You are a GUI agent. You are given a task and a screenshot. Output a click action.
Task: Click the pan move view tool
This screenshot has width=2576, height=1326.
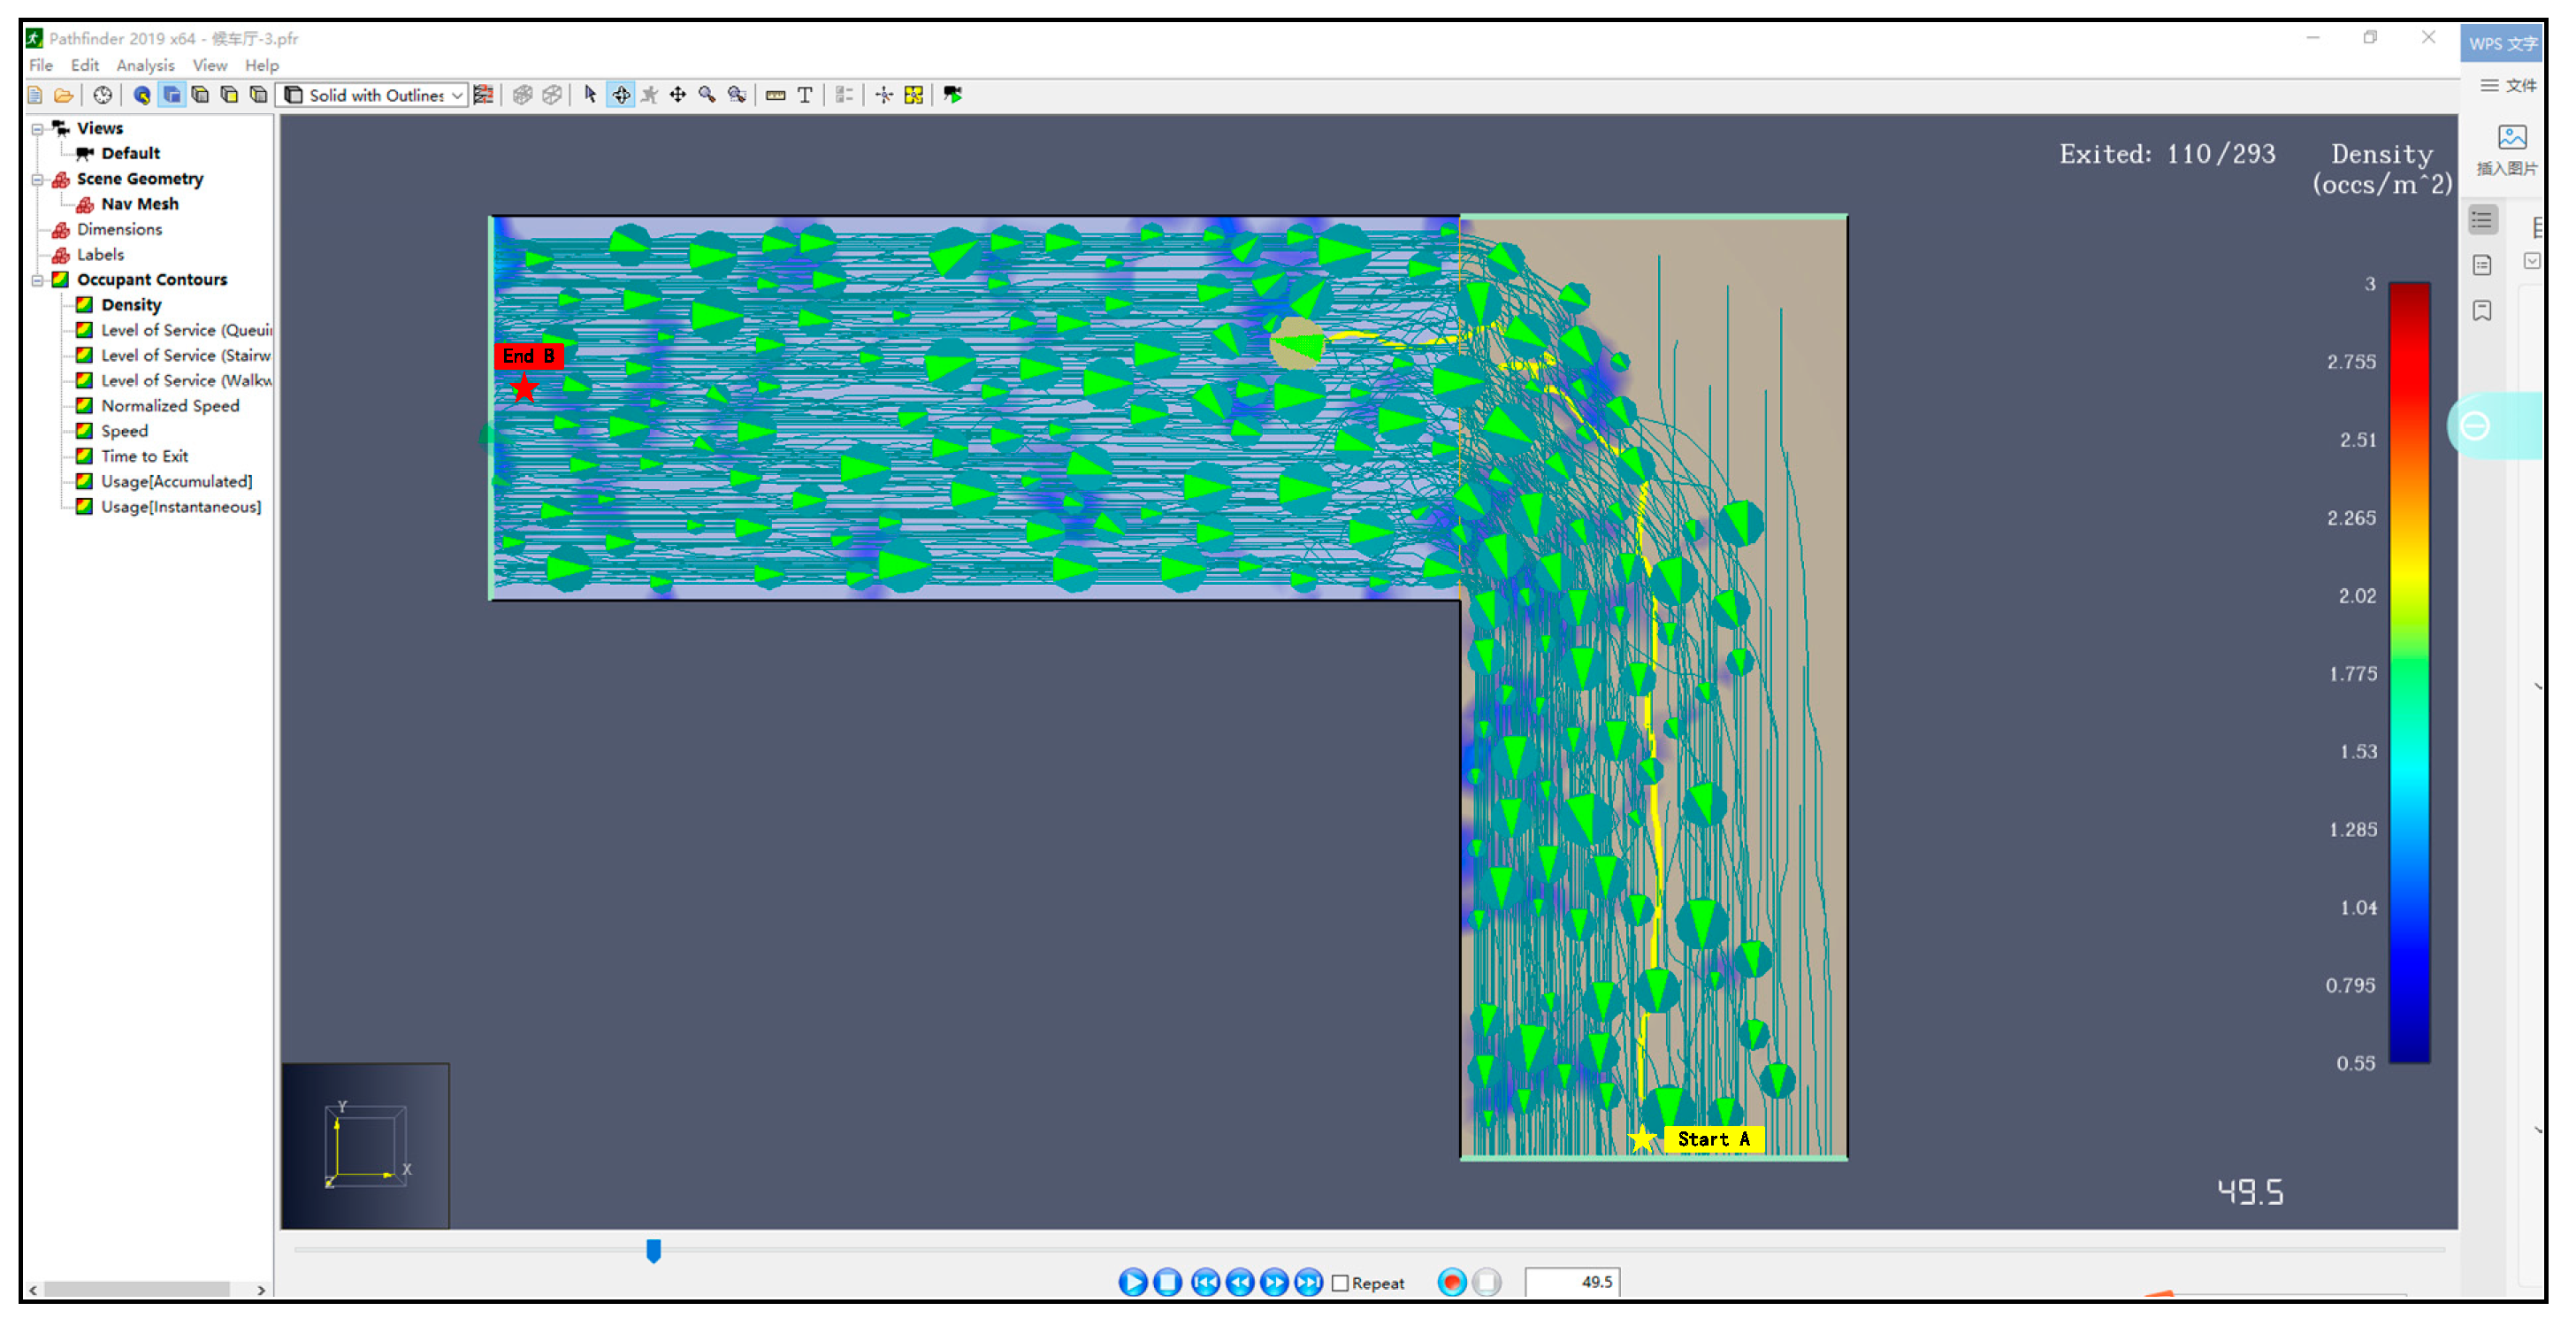(x=678, y=95)
